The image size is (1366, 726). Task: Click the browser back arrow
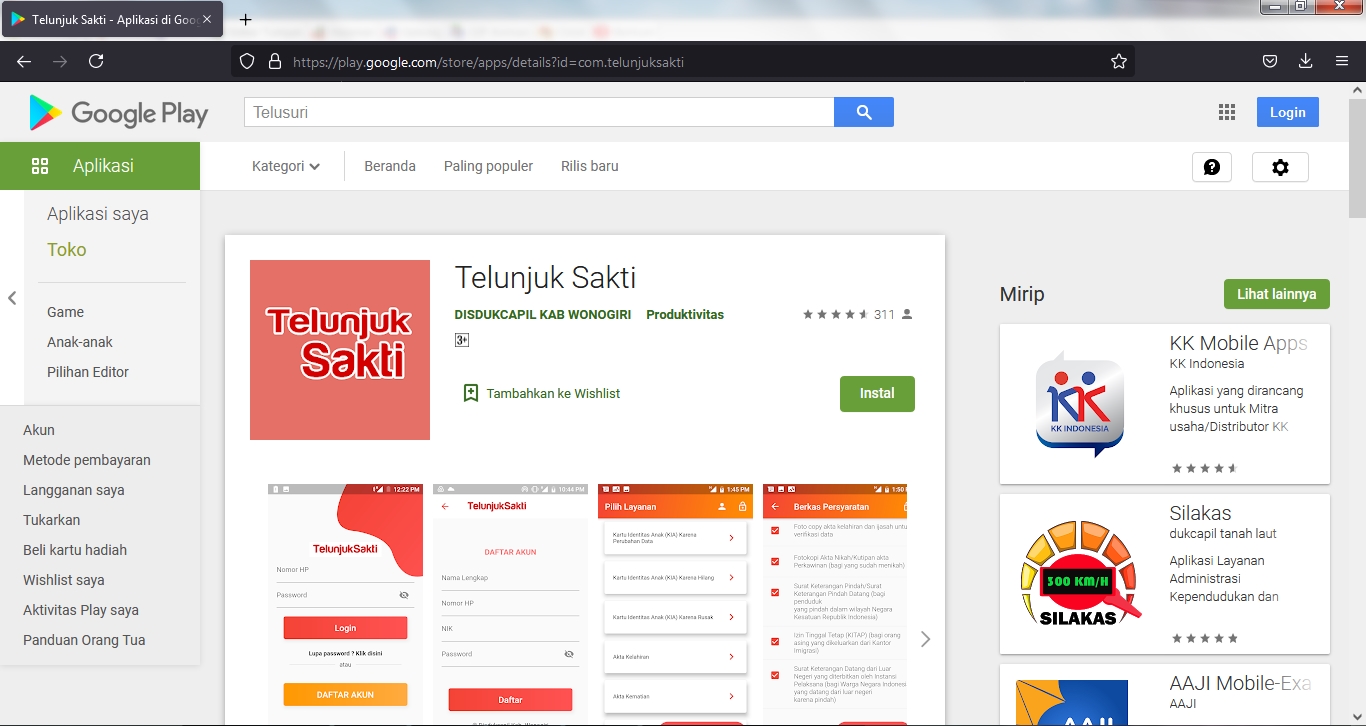point(24,62)
